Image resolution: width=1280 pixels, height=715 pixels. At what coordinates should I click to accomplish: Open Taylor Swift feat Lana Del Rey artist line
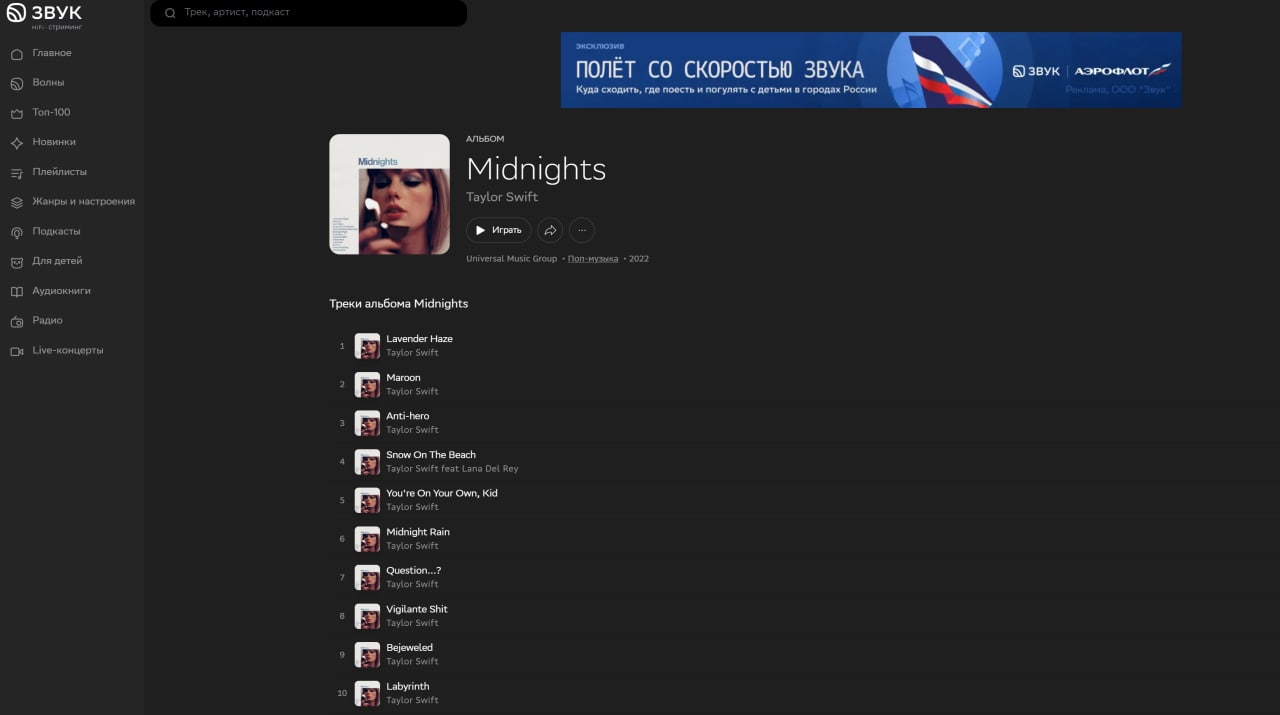tap(452, 469)
